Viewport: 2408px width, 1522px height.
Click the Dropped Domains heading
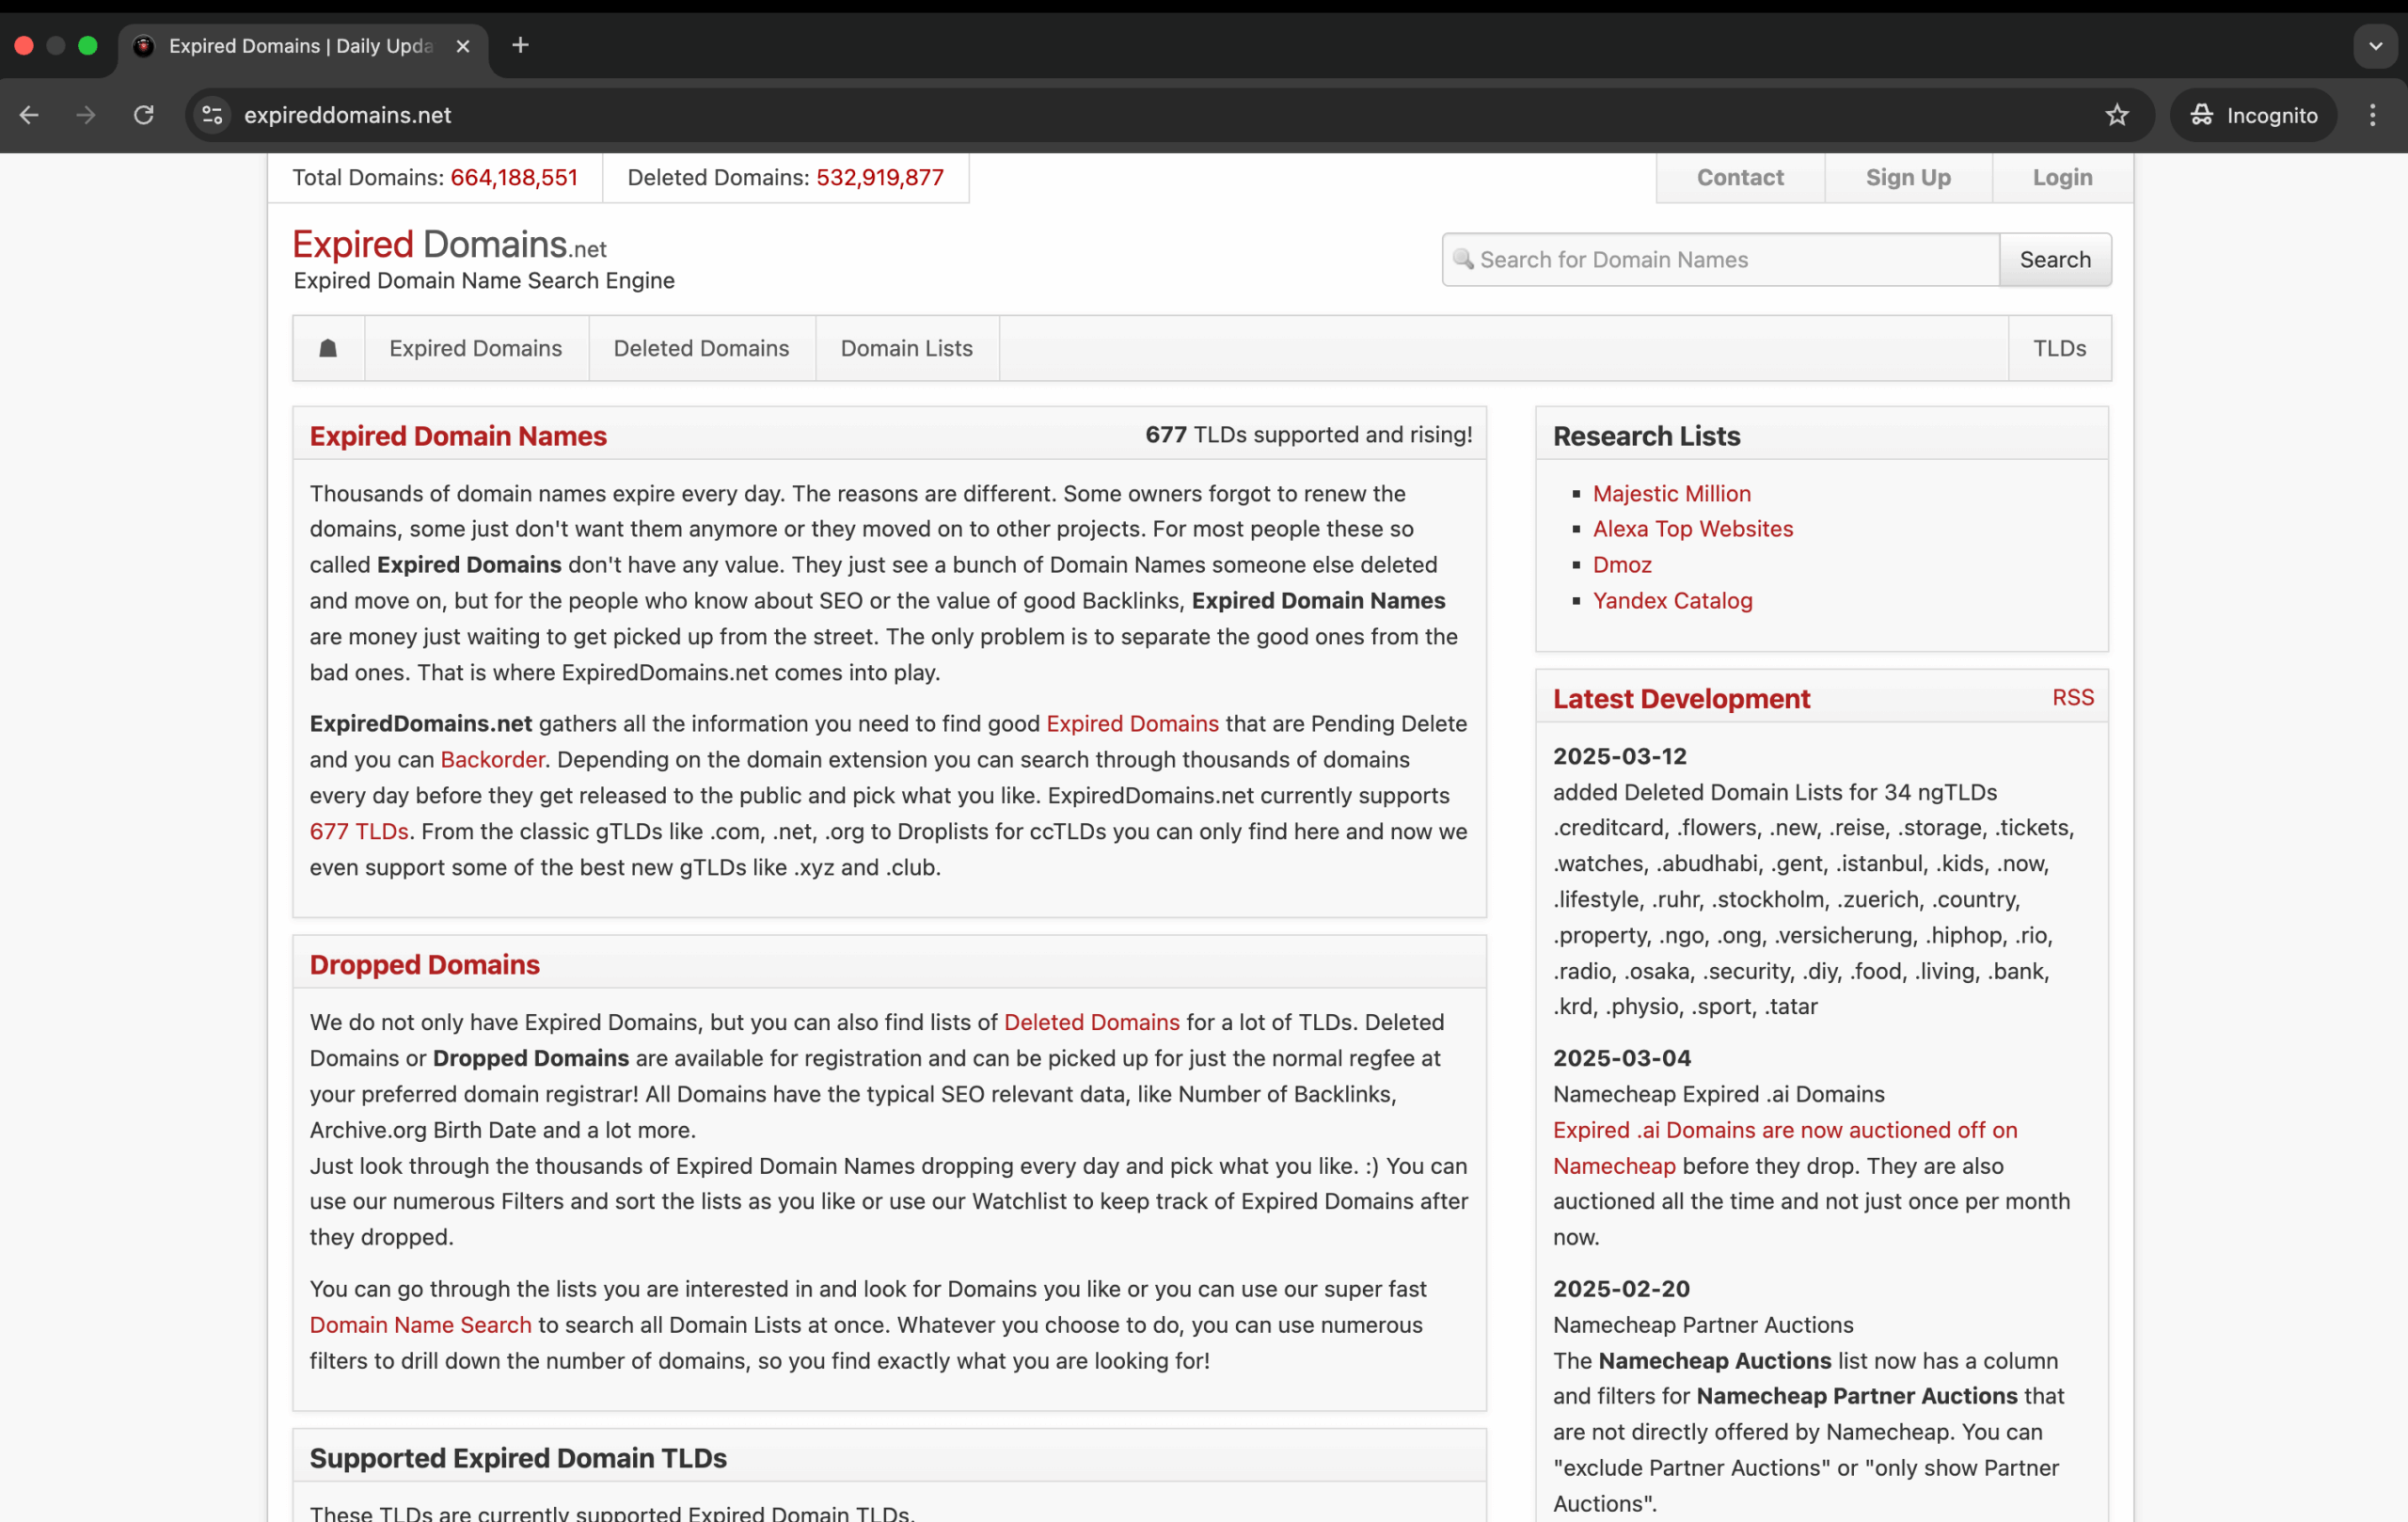[424, 964]
